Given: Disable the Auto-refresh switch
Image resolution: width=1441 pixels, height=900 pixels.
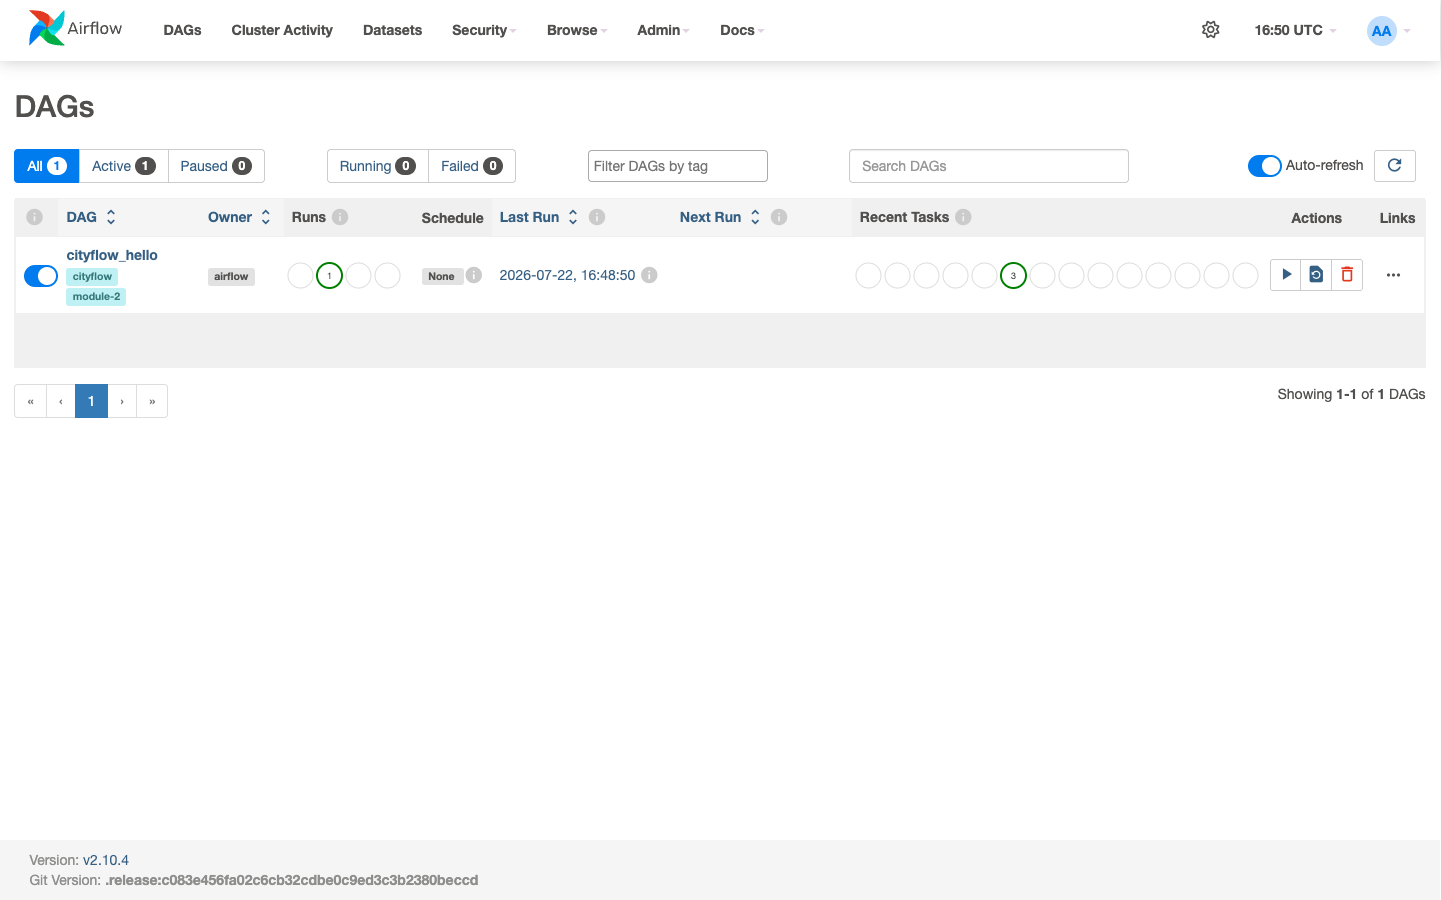Looking at the screenshot, I should 1264,166.
